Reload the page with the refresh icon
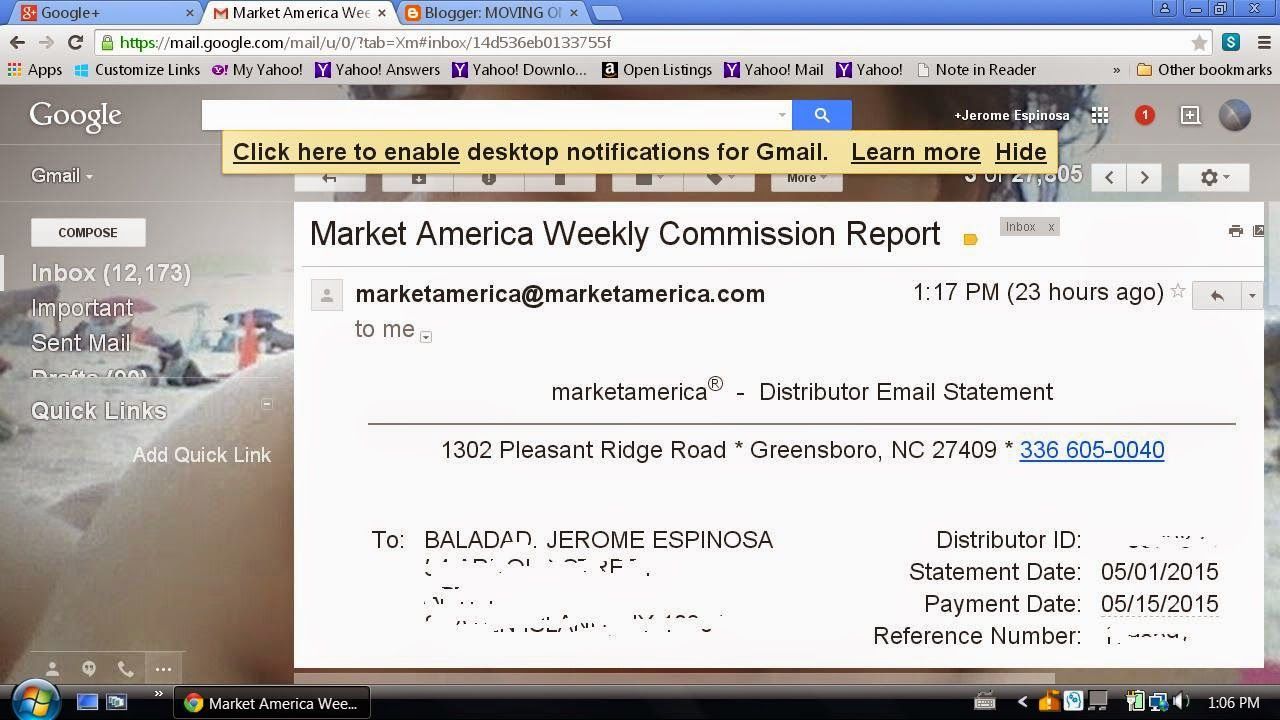Viewport: 1280px width, 720px height. point(75,42)
